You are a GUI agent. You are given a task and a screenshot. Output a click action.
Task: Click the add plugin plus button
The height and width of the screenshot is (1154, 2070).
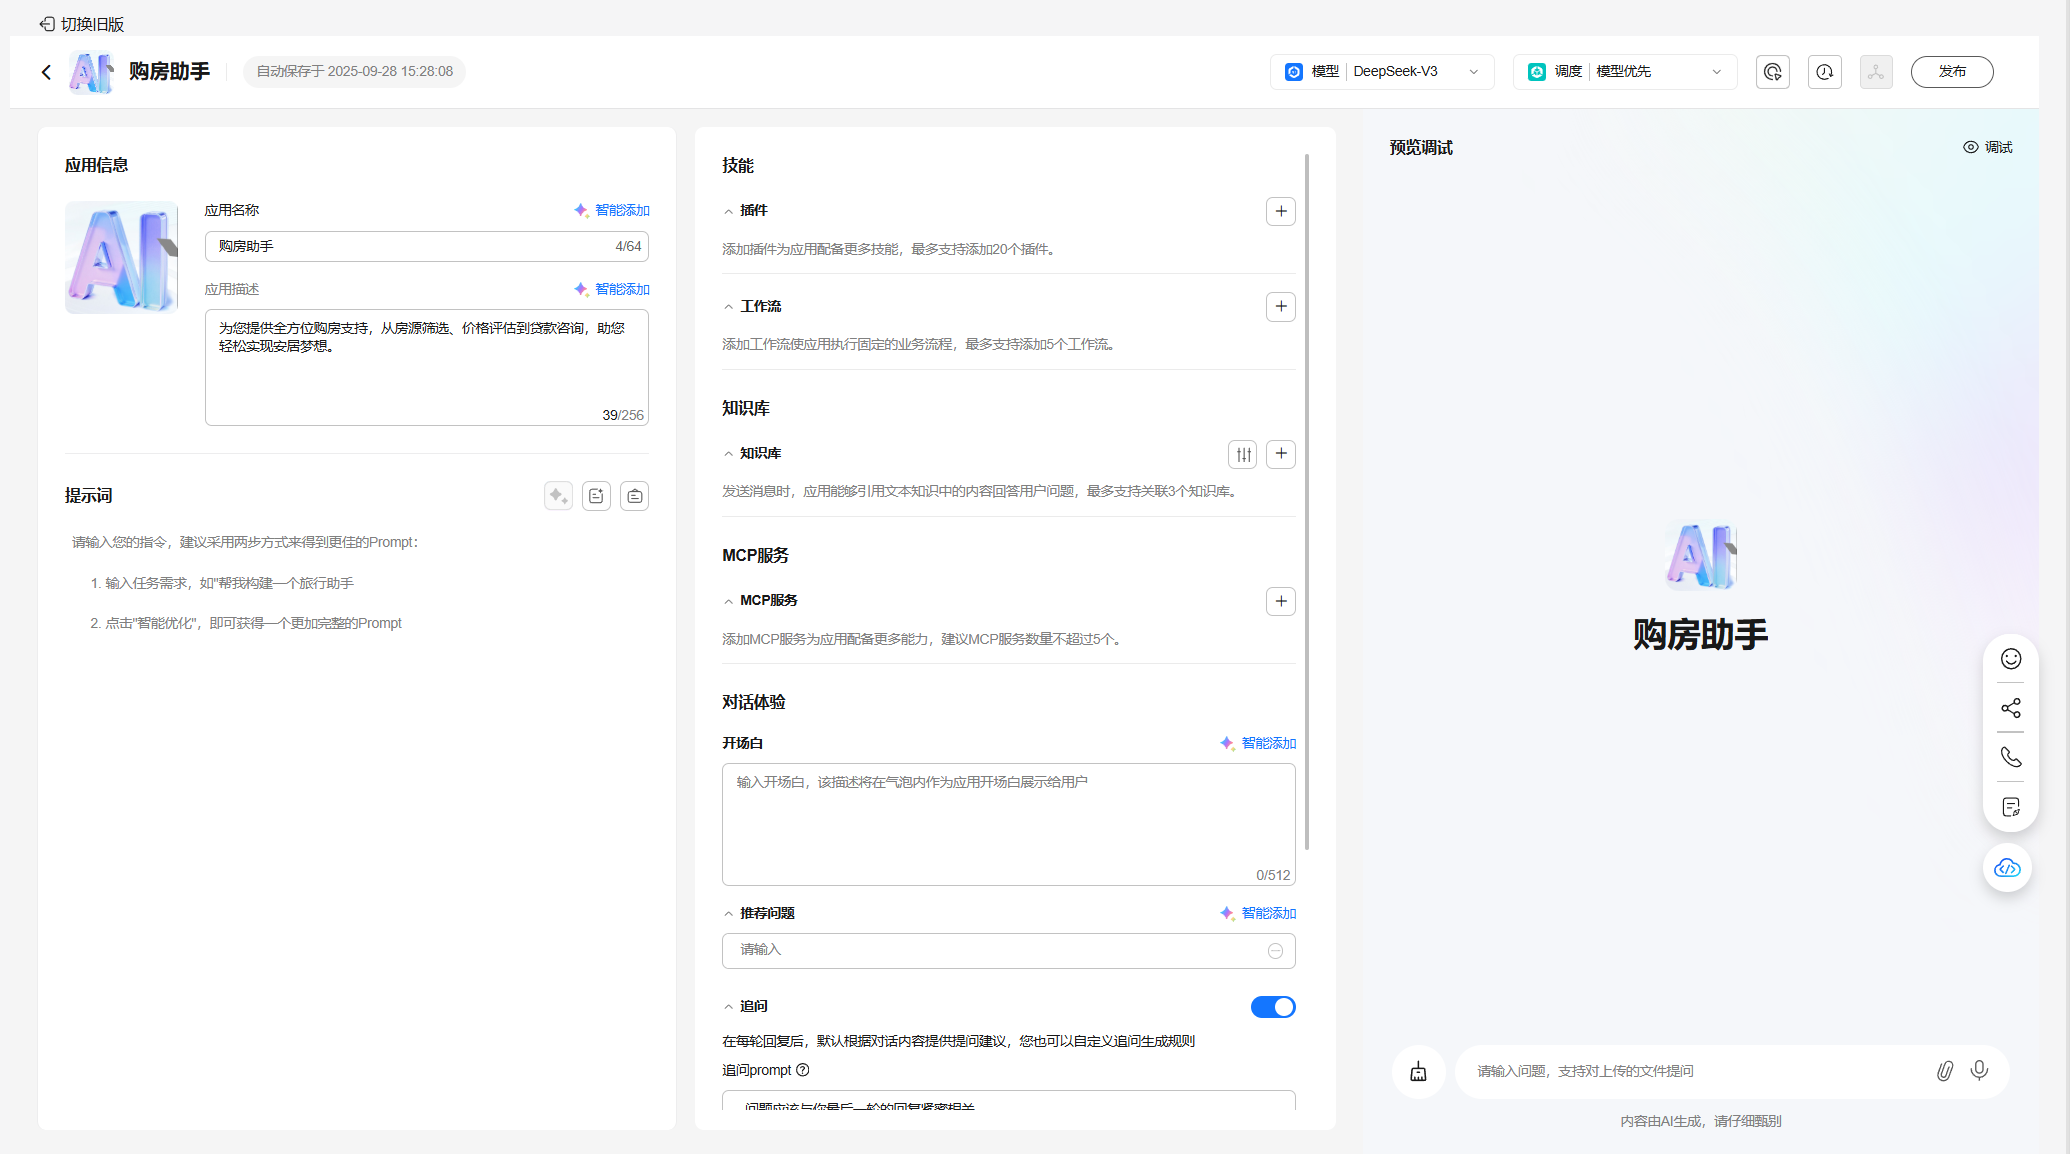tap(1280, 211)
